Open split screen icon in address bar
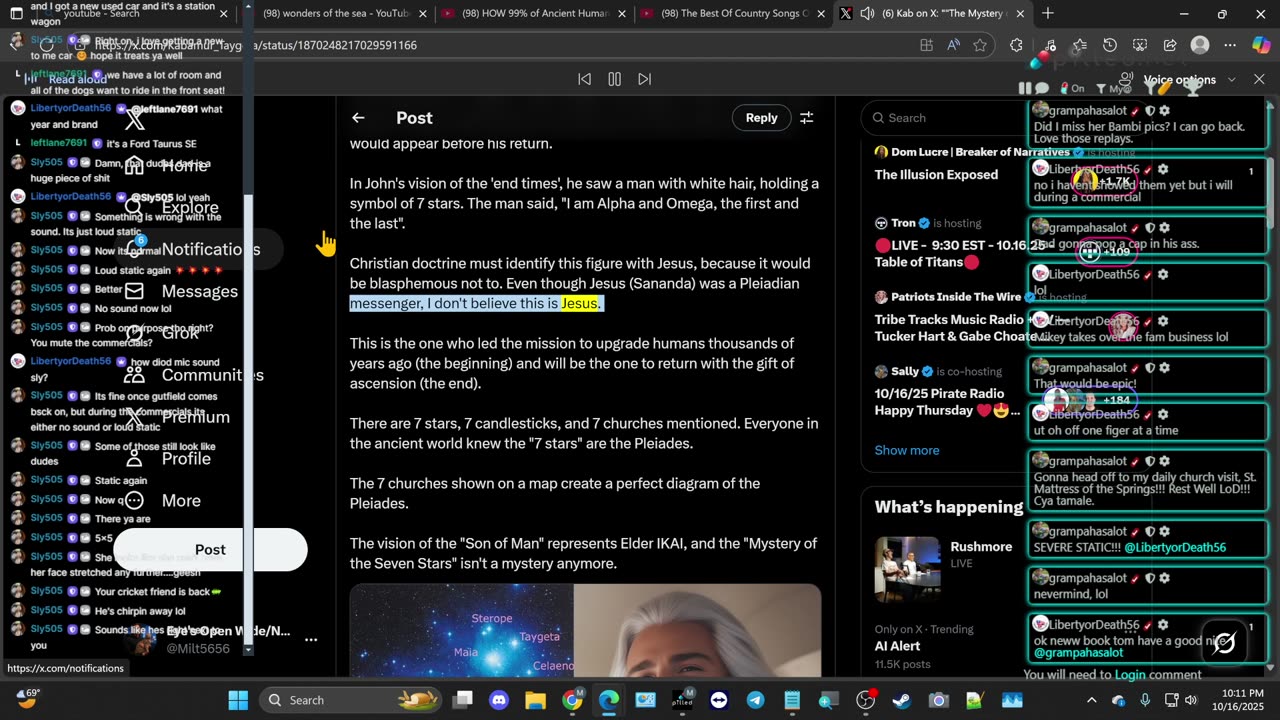 click(927, 45)
